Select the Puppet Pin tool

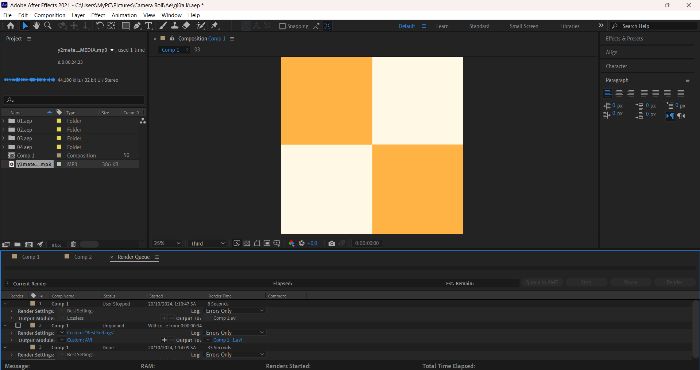(215, 26)
